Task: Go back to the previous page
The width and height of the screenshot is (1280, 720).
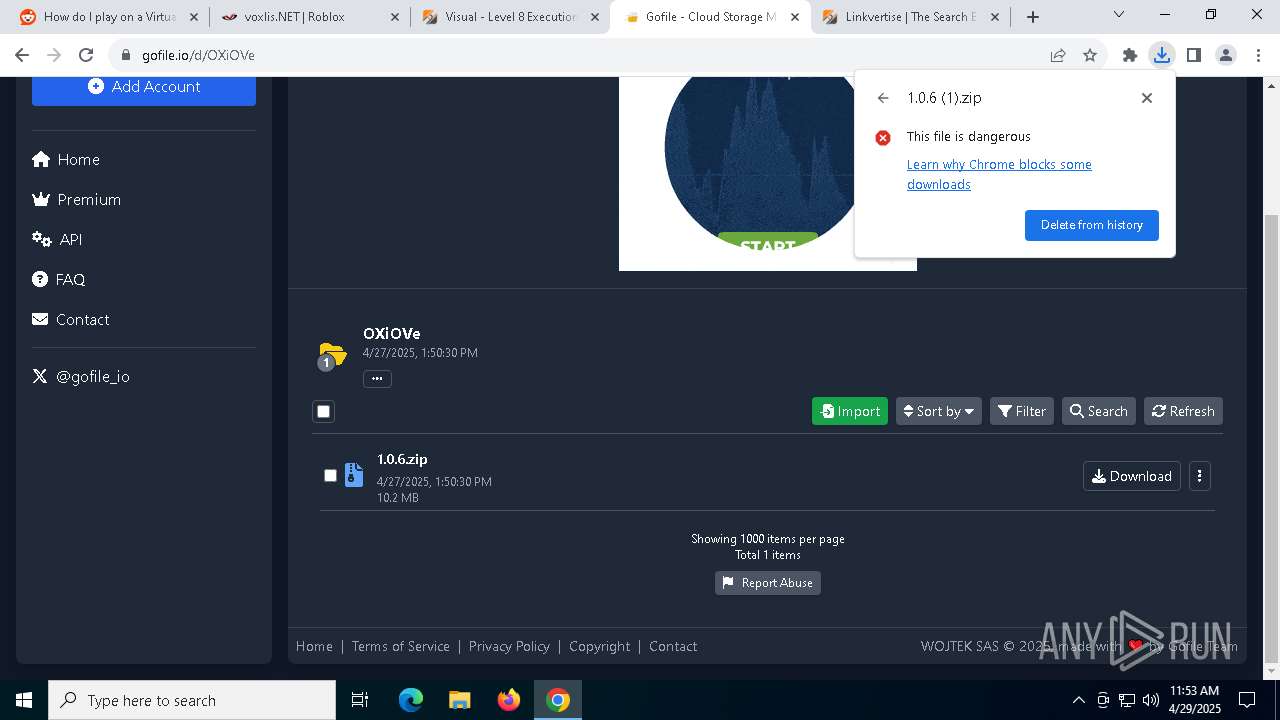Action: [x=22, y=56]
